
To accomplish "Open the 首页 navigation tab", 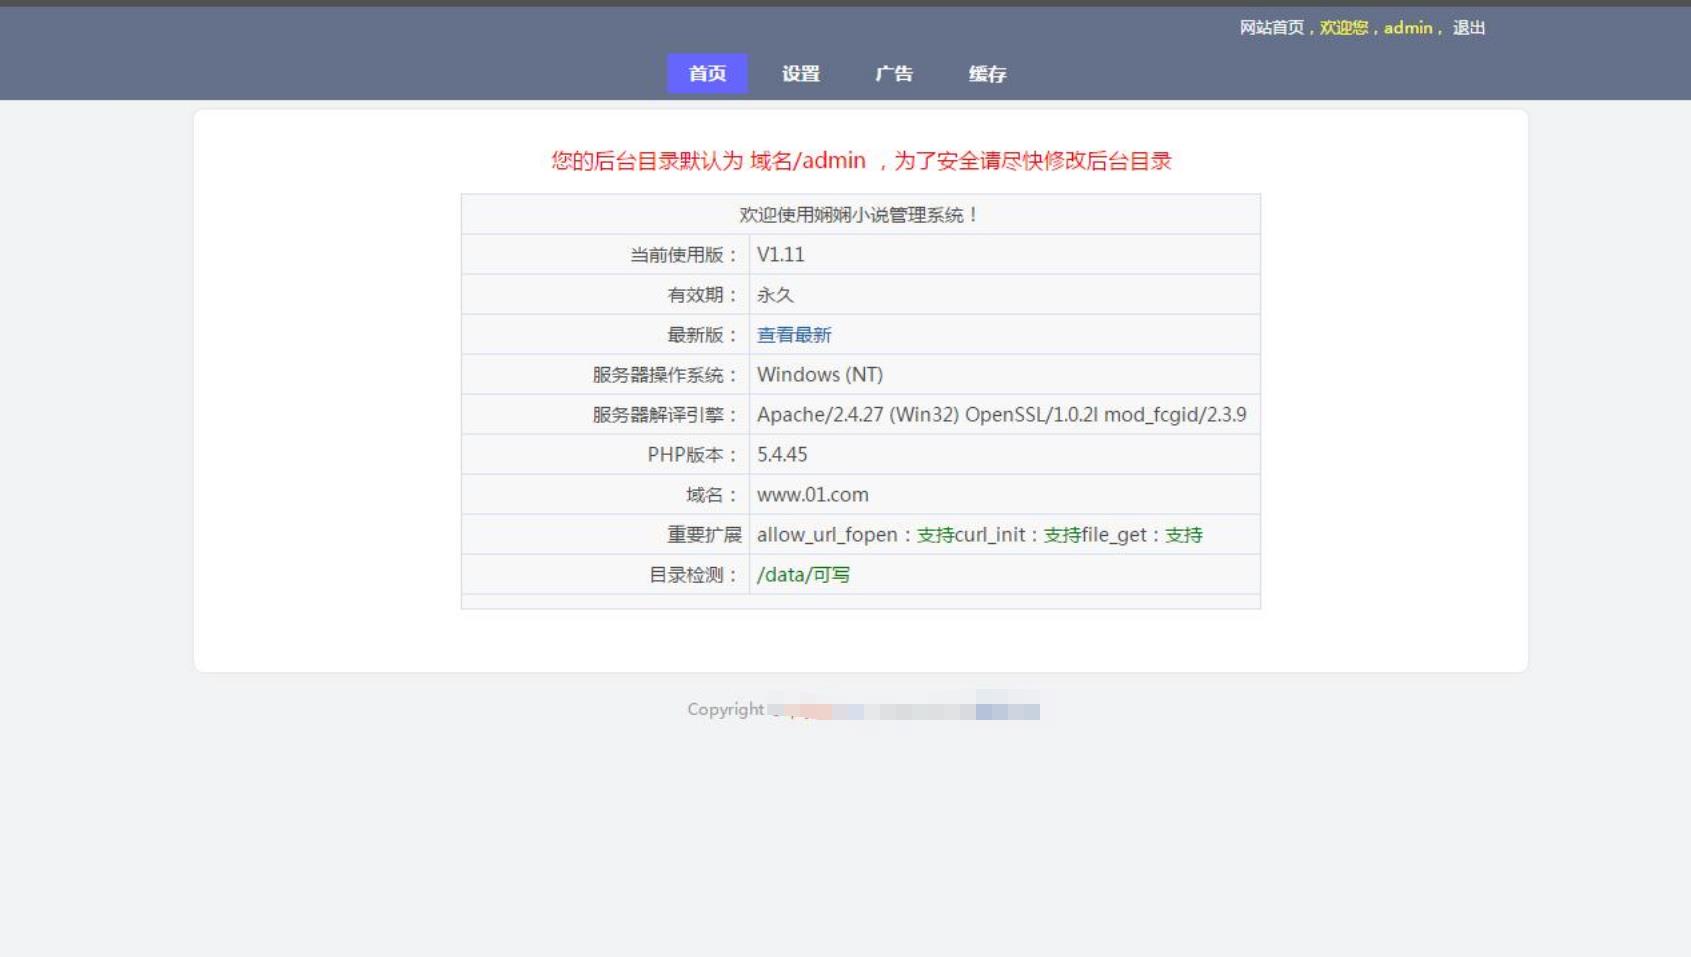I will 707,74.
